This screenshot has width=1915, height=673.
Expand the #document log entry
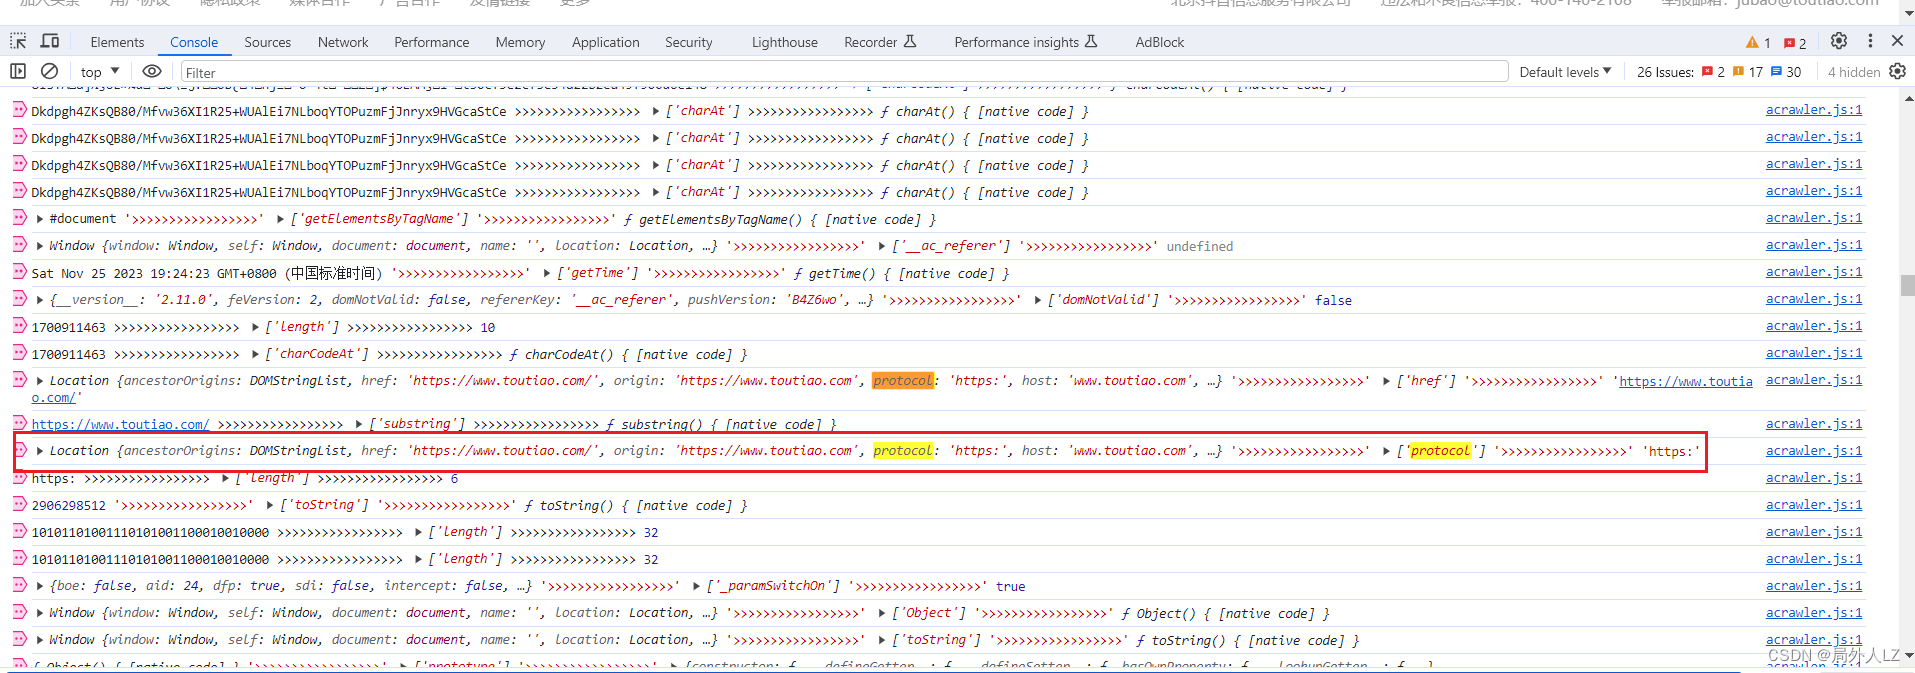(x=39, y=219)
